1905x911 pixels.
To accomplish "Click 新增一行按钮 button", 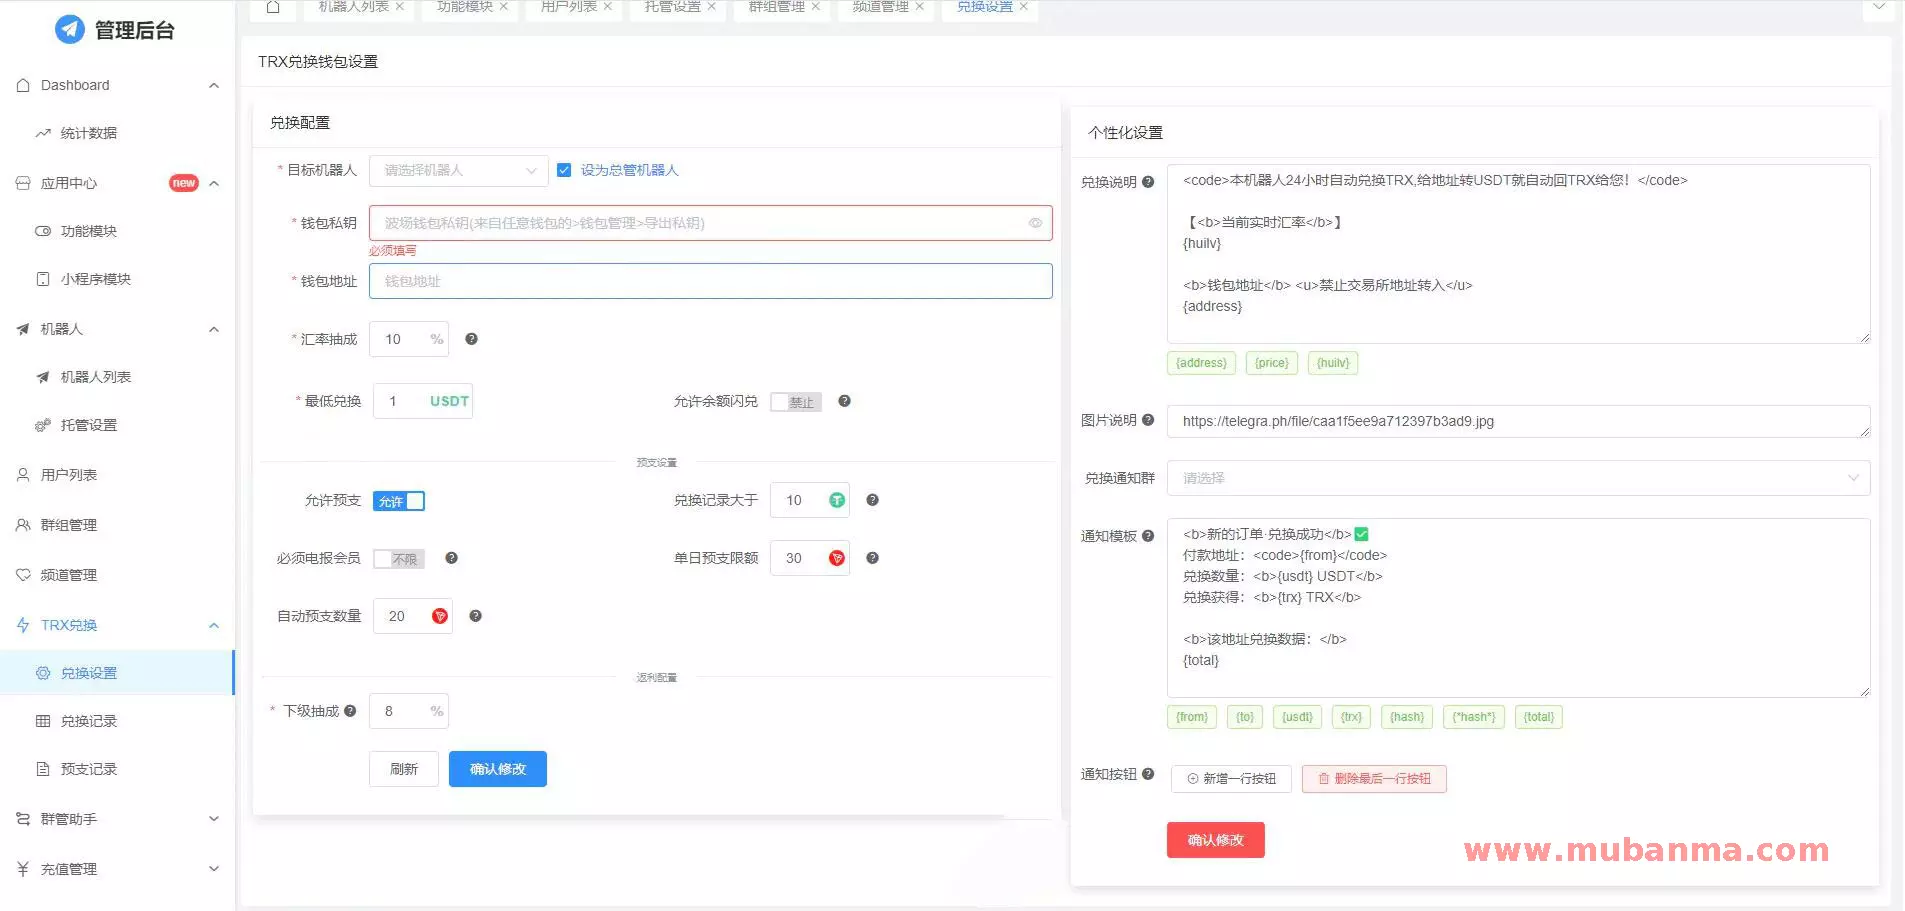I will [1230, 779].
